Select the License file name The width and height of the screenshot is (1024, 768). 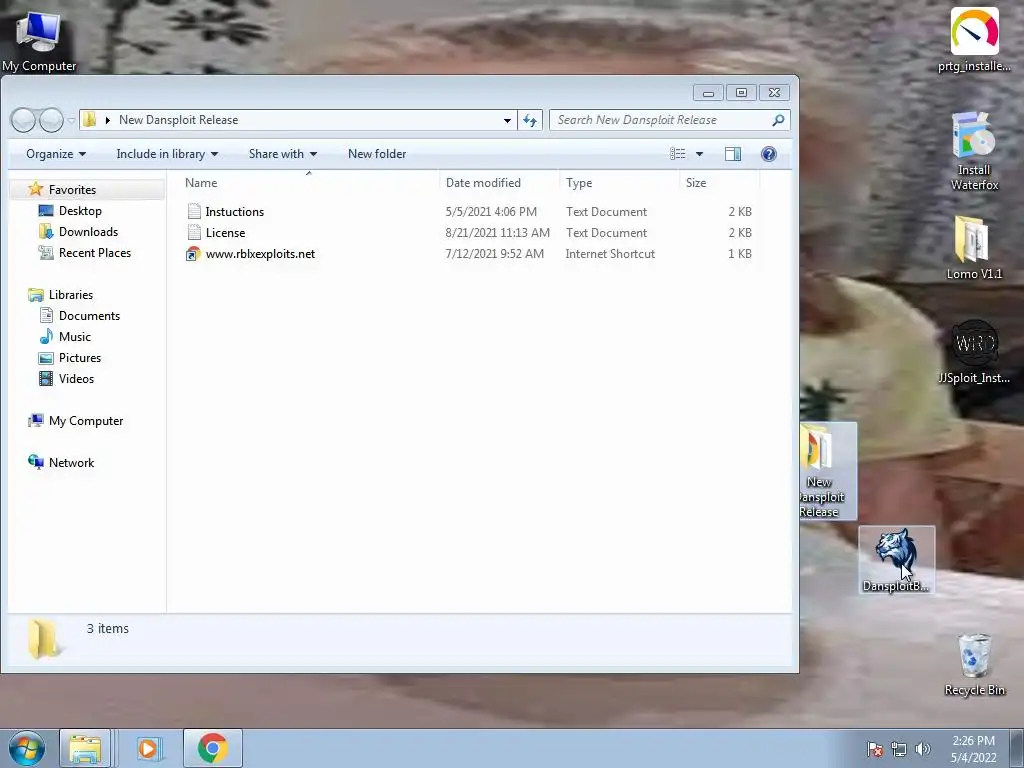tap(225, 232)
